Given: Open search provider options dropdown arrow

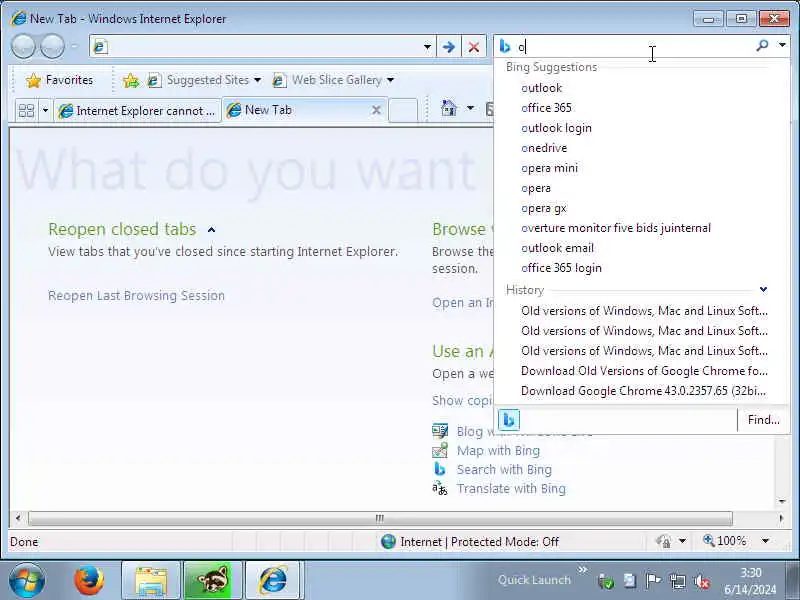Looking at the screenshot, I should point(782,45).
